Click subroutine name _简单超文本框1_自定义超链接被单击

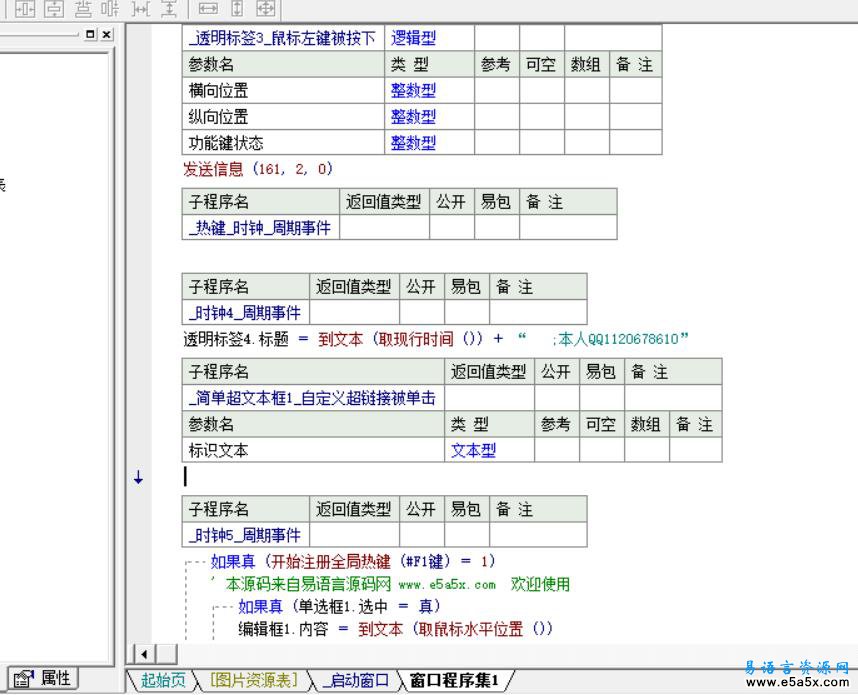[313, 397]
